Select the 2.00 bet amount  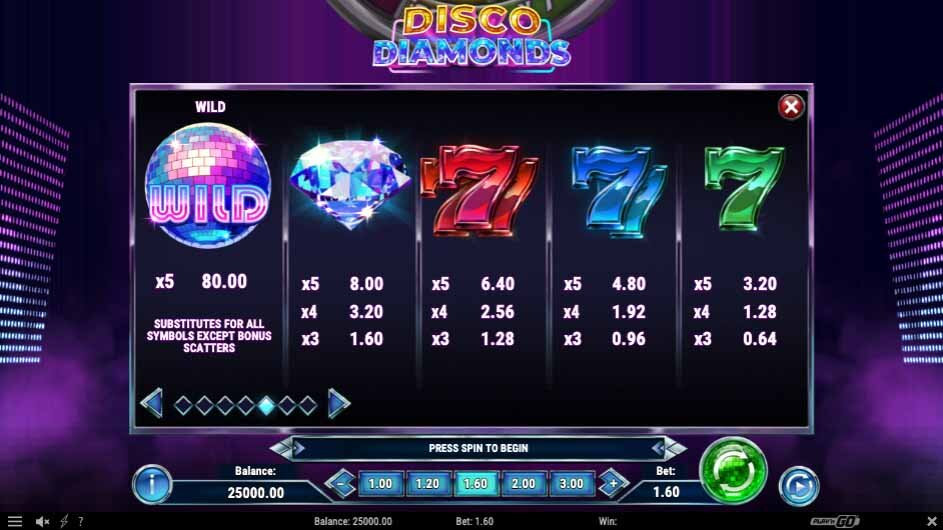coord(523,484)
